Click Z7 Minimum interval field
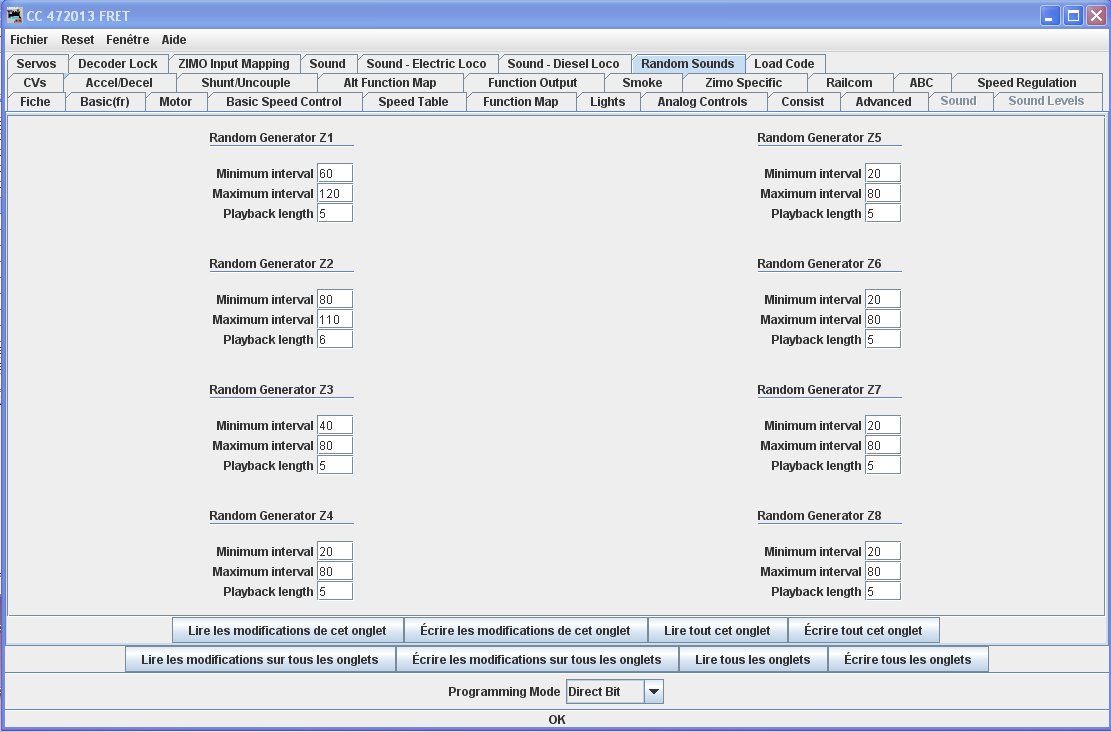1111x732 pixels. [883, 426]
